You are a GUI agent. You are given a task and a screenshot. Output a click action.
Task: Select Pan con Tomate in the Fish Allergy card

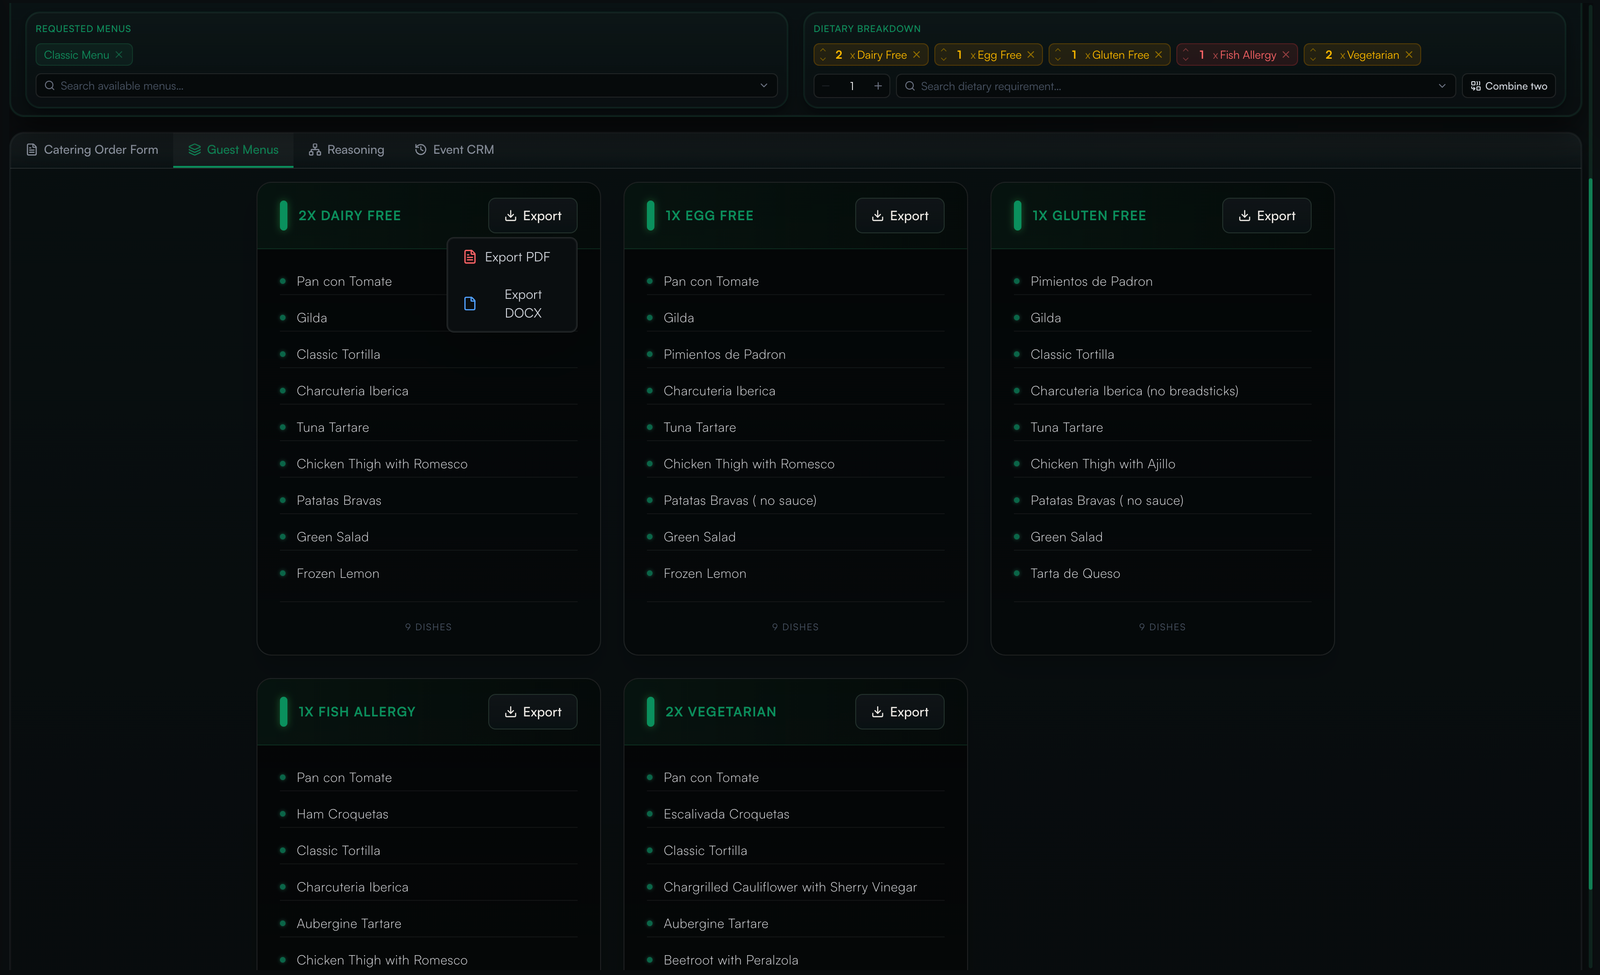[x=344, y=778]
